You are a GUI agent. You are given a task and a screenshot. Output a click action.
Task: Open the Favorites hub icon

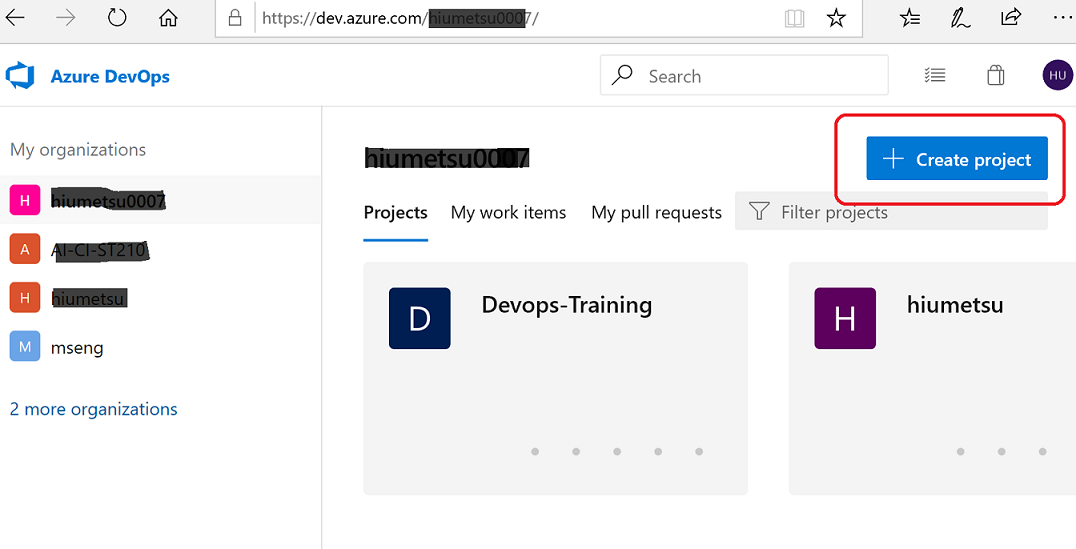(x=910, y=18)
